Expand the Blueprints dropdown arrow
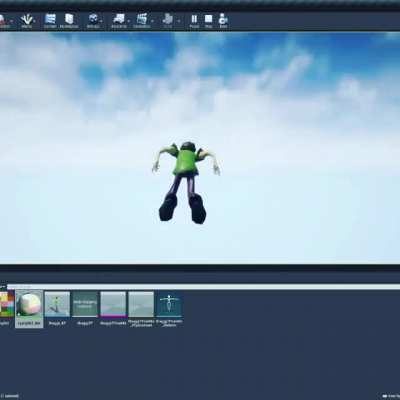400x400 pixels. [x=128, y=21]
